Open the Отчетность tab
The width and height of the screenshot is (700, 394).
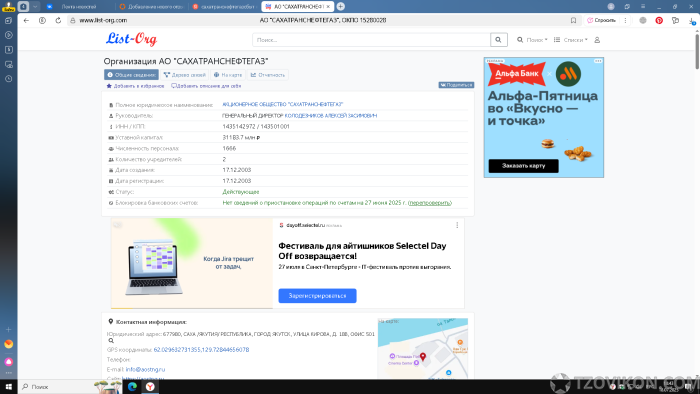(x=267, y=75)
